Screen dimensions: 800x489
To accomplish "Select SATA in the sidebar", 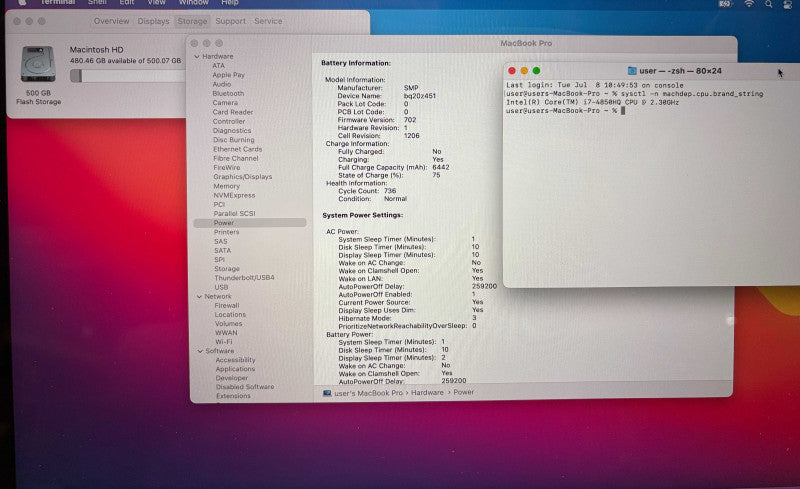I will 222,250.
